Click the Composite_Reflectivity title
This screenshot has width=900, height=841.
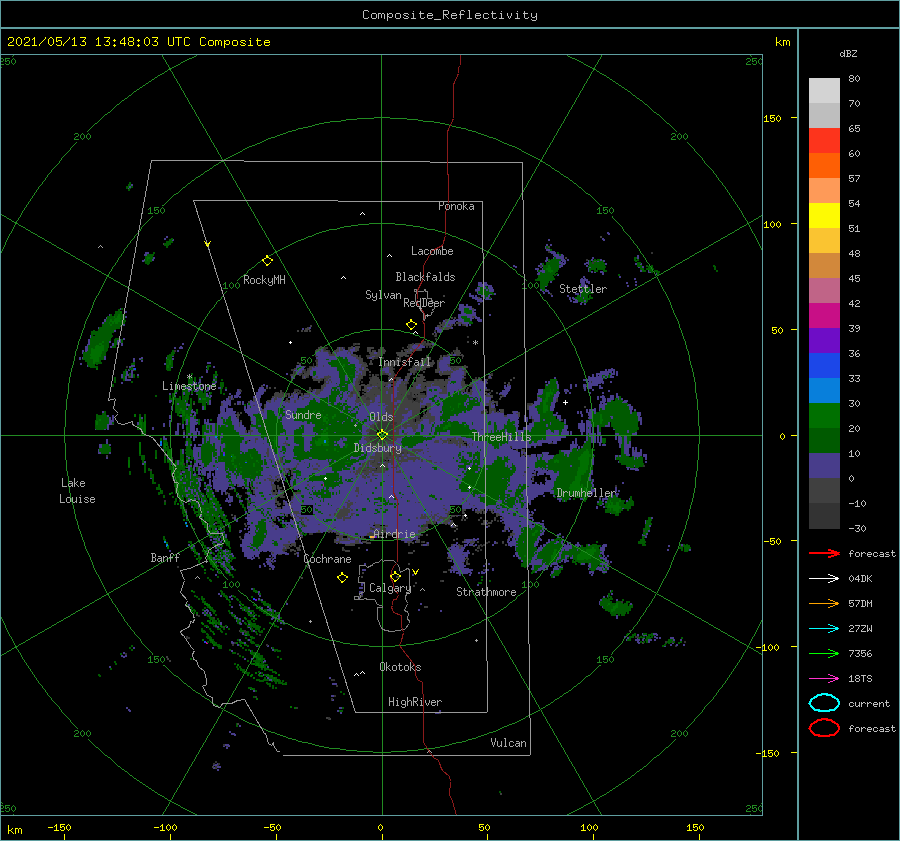point(450,15)
